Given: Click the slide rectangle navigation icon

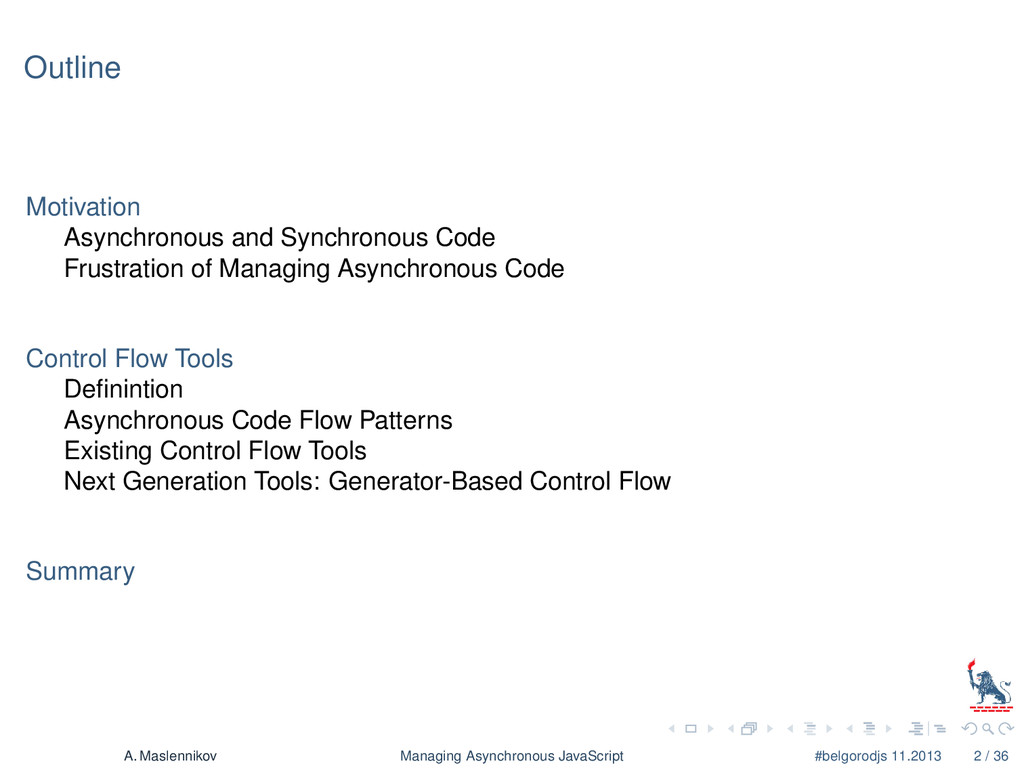Looking at the screenshot, I should tap(690, 729).
